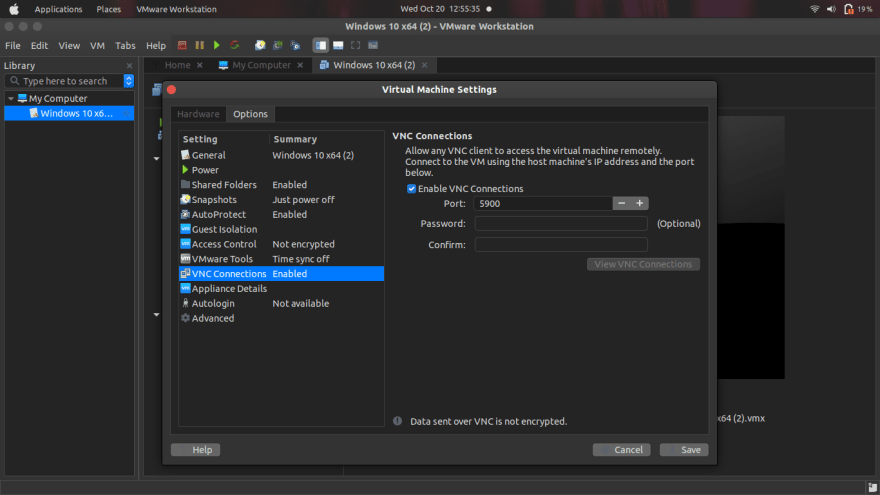Image resolution: width=880 pixels, height=495 pixels.
Task: Open the File menu
Action: [12, 45]
